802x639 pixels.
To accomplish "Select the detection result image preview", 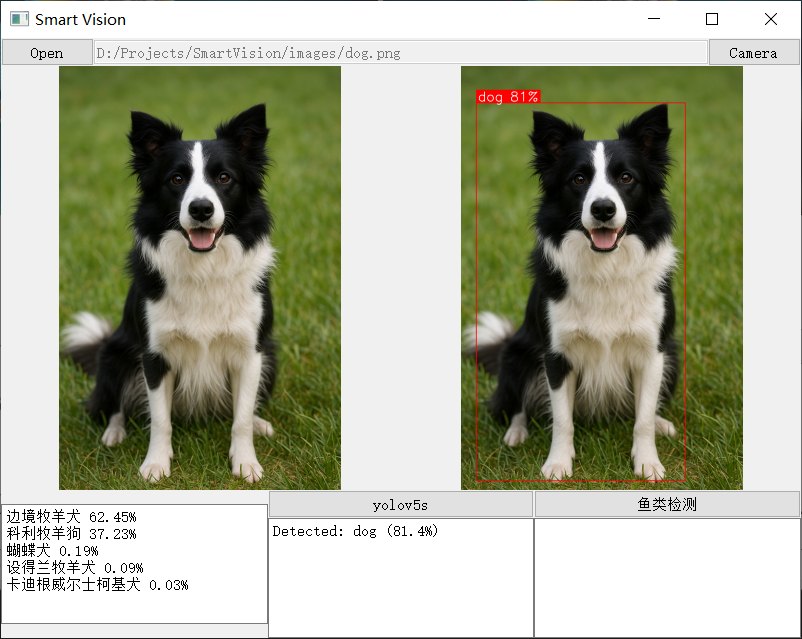I will [x=602, y=278].
